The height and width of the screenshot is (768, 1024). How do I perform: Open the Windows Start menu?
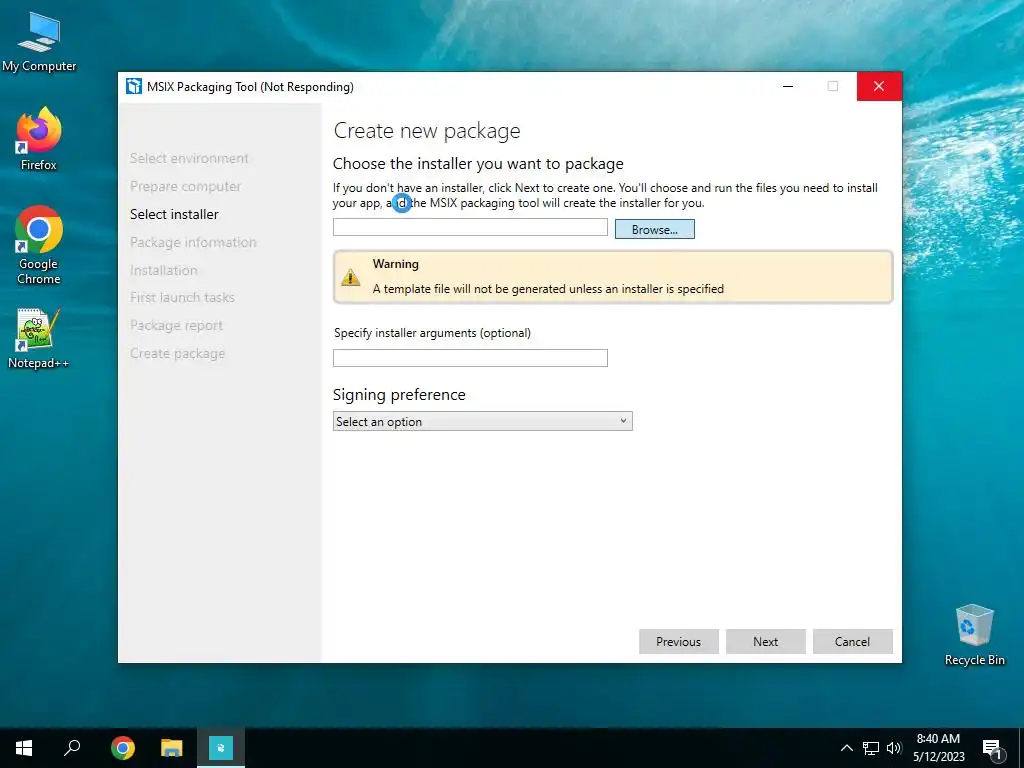[x=24, y=748]
